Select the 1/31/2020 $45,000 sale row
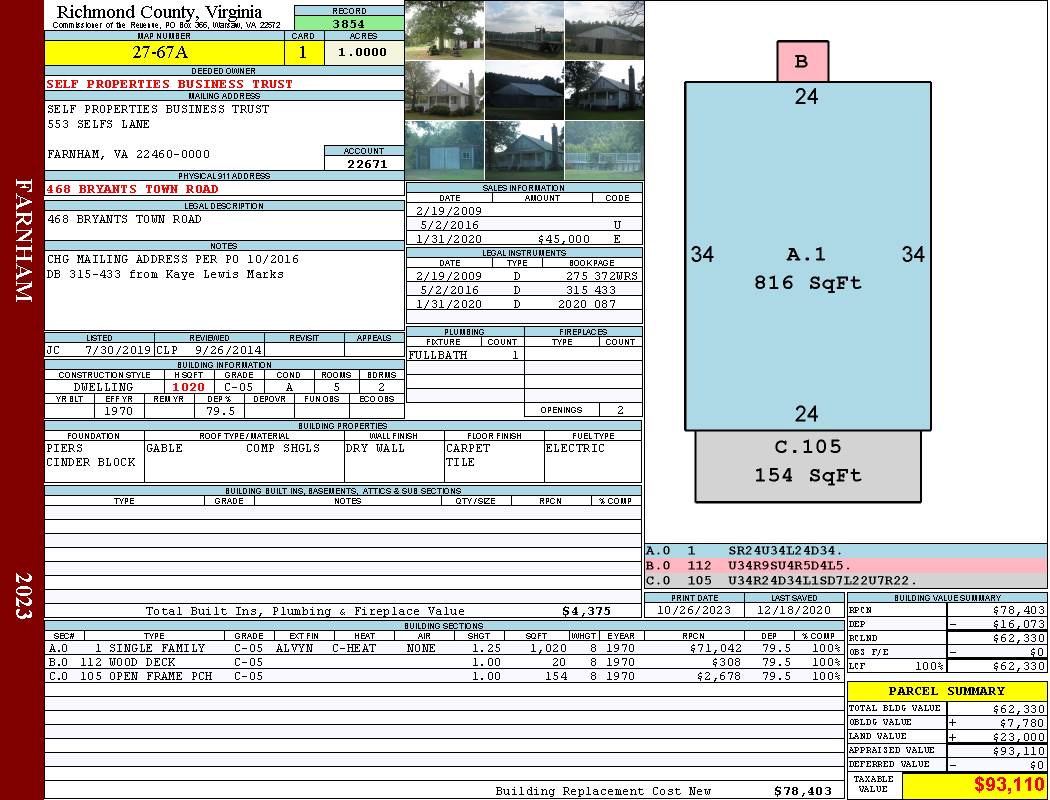Screen dimensions: 1050x800 click(x=523, y=240)
